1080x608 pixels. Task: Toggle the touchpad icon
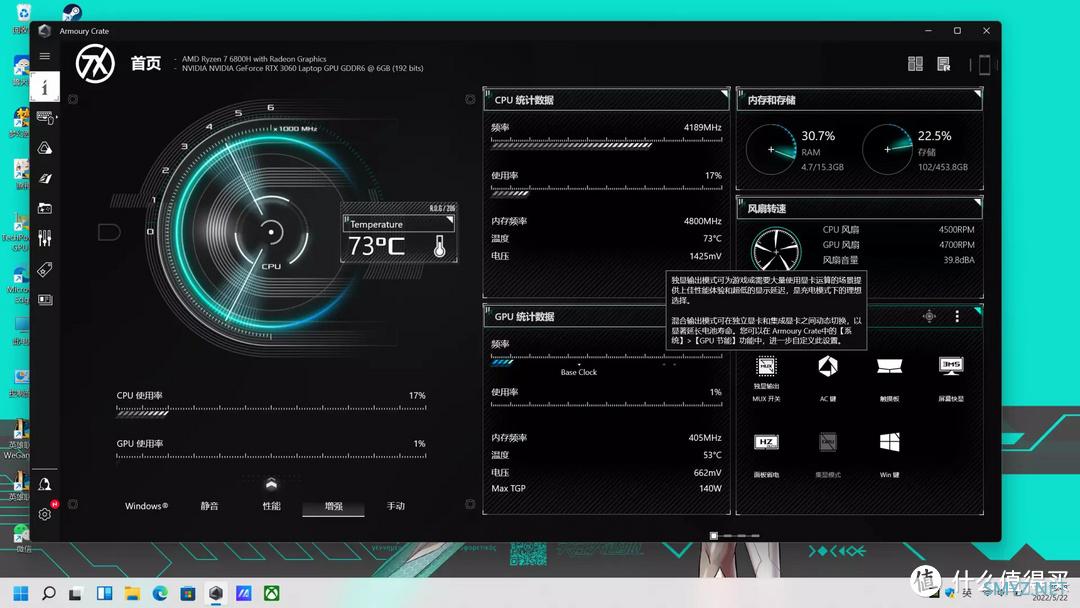(x=889, y=366)
